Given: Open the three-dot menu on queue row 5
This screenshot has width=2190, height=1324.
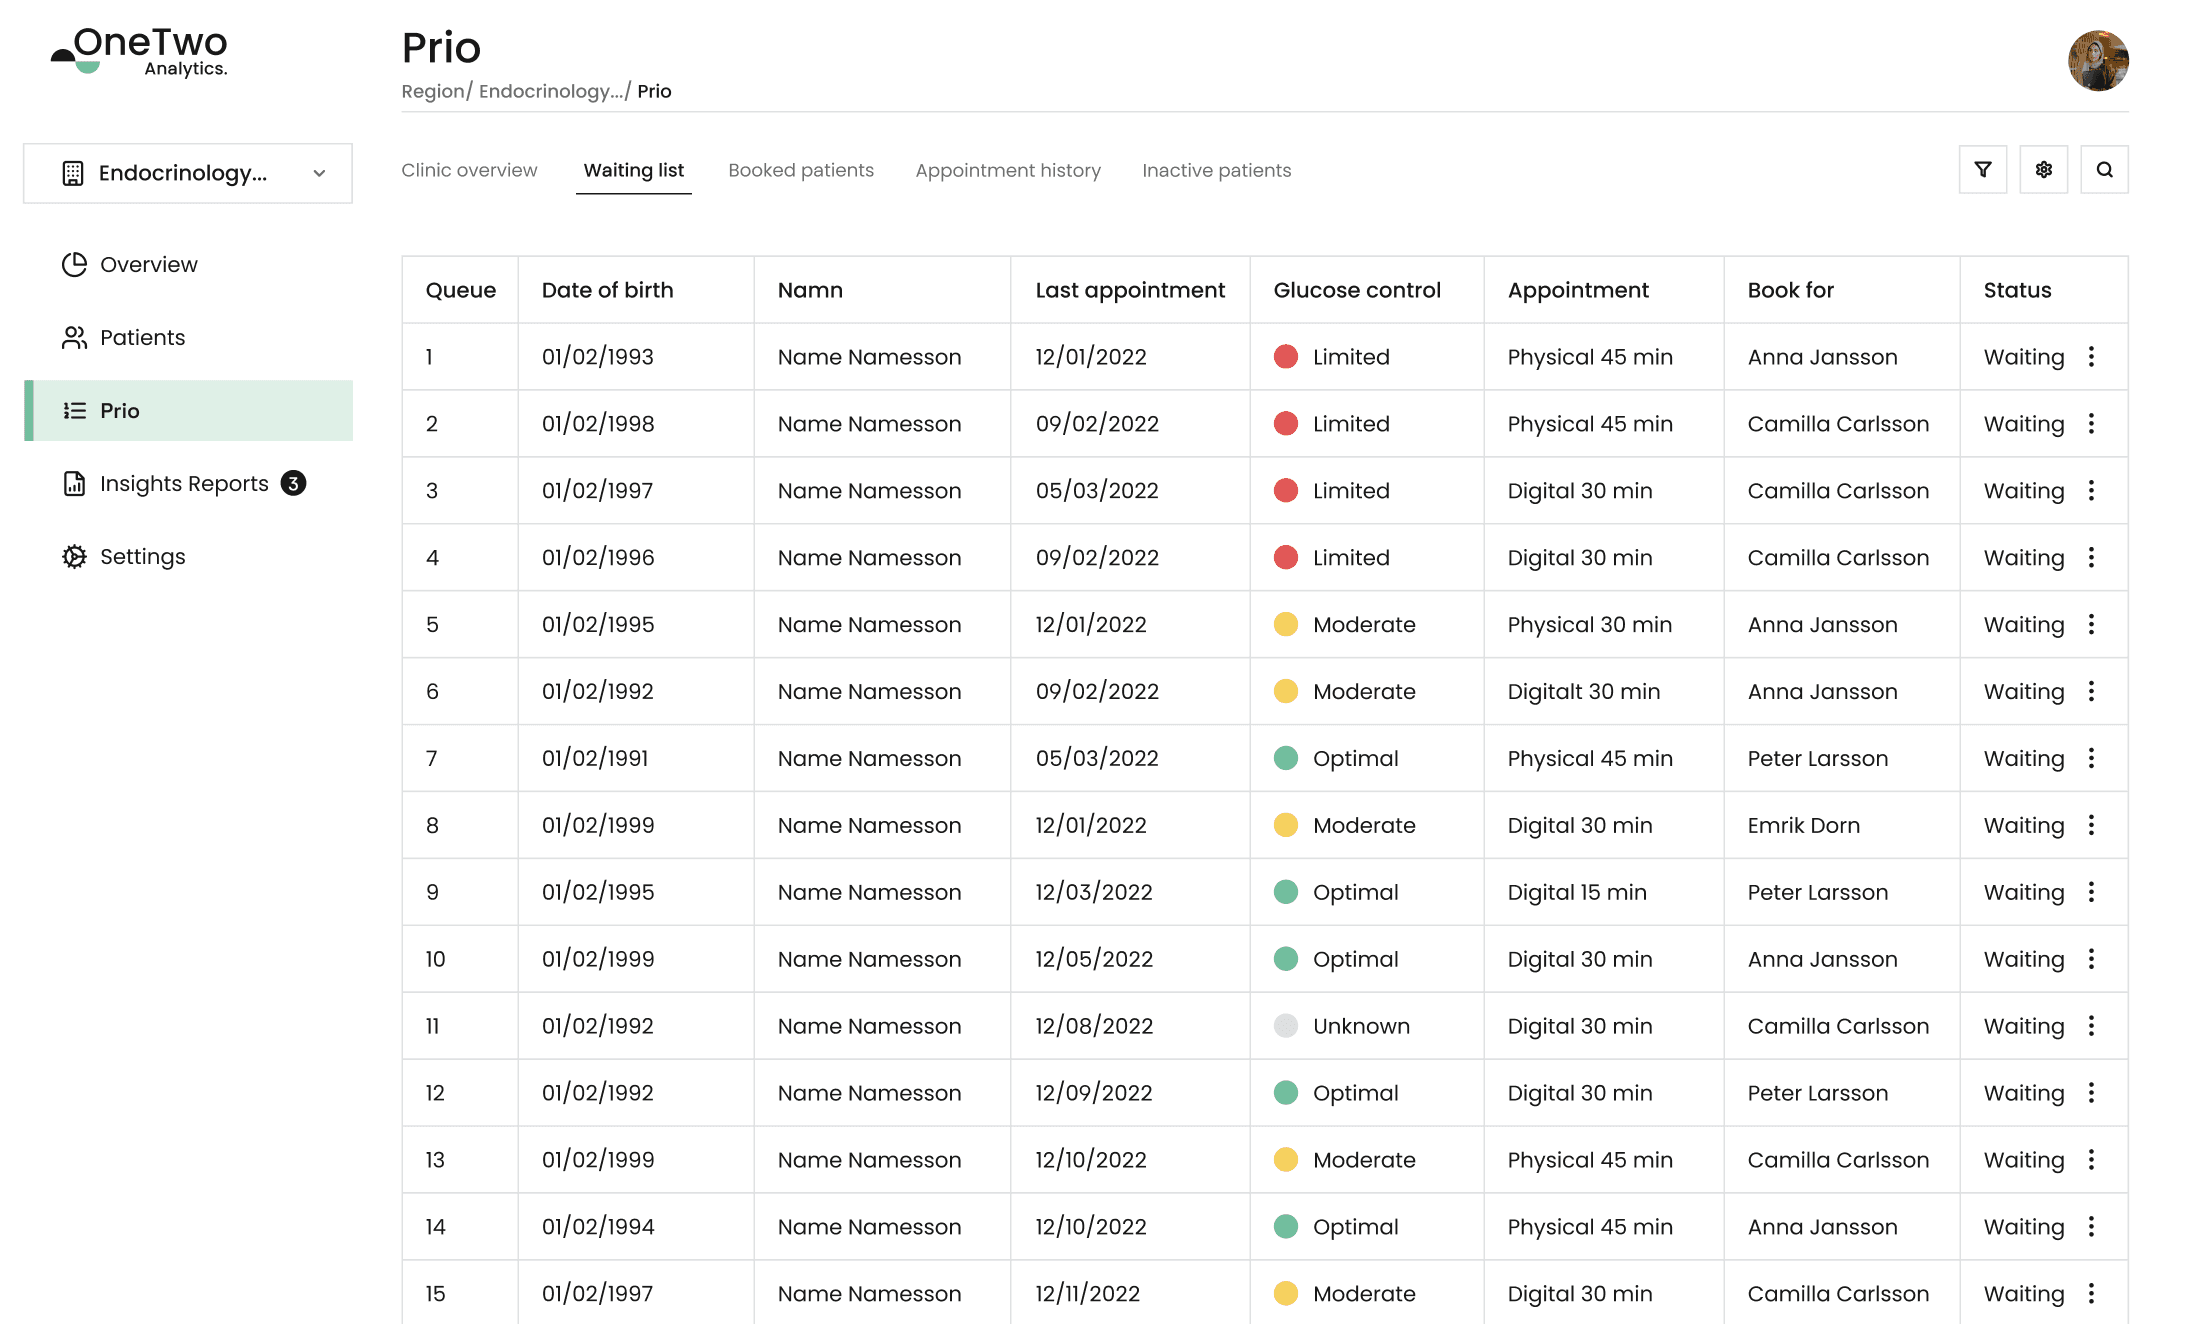Looking at the screenshot, I should click(2092, 624).
